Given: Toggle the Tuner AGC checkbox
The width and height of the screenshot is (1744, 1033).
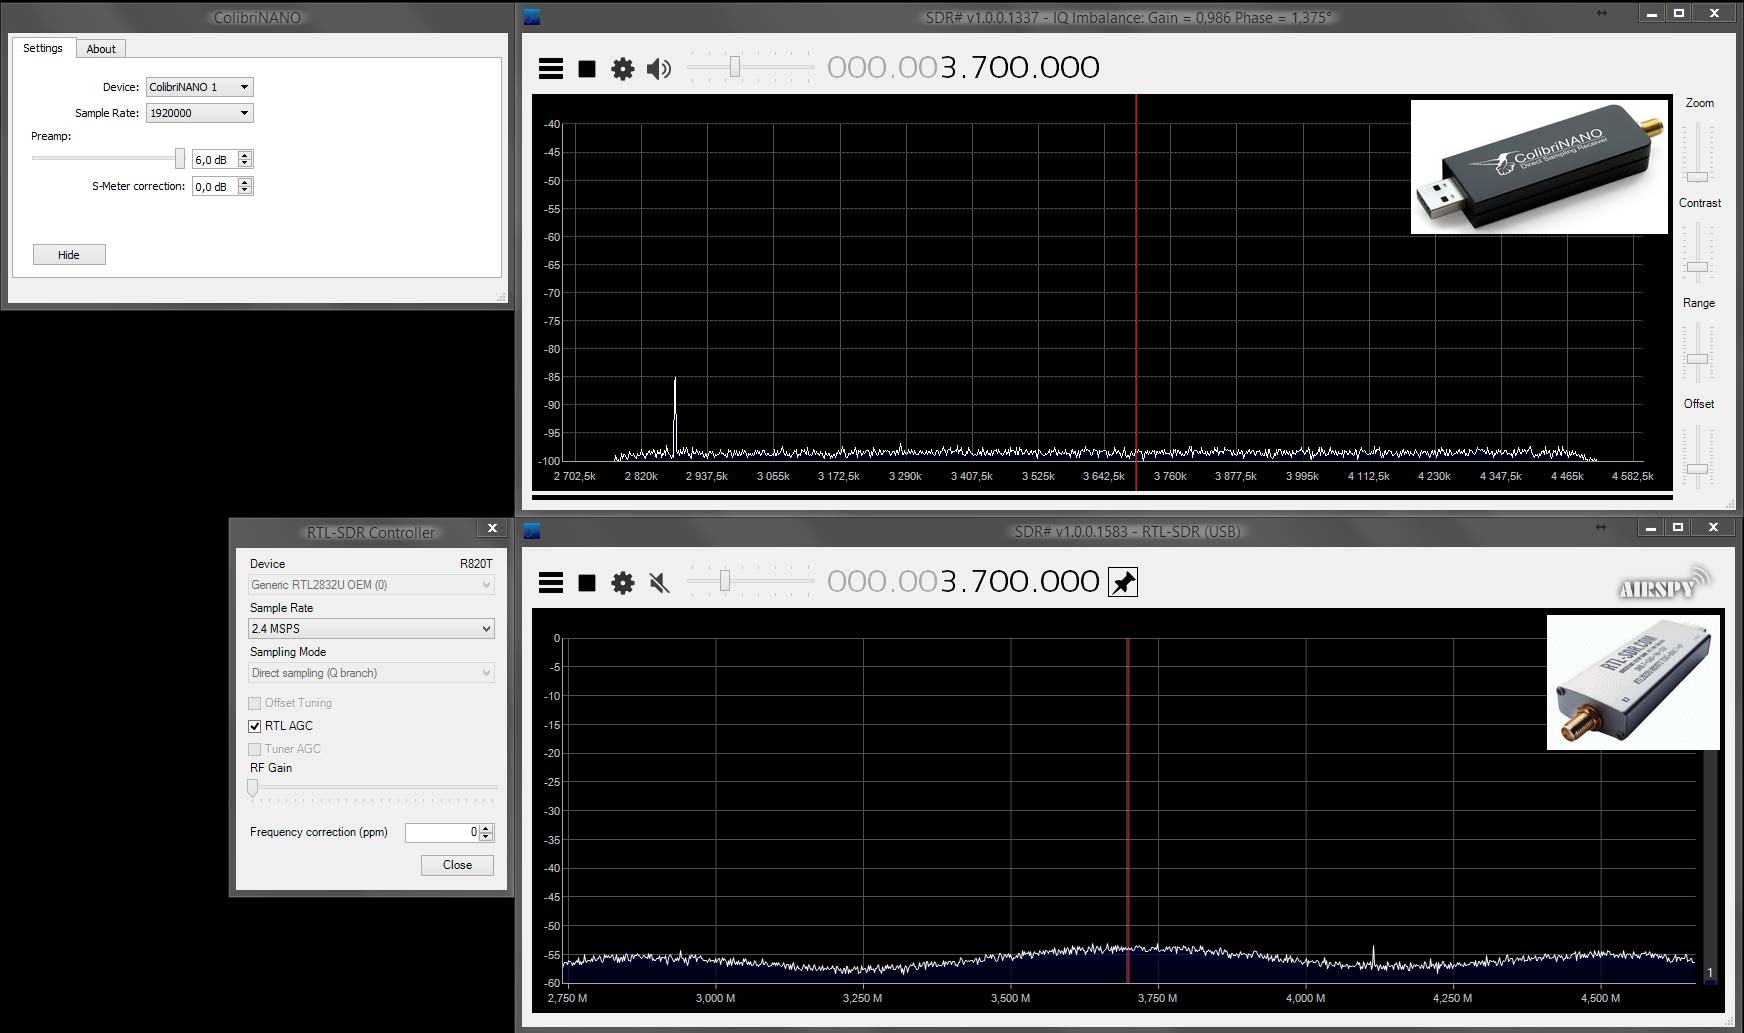Looking at the screenshot, I should click(x=255, y=749).
